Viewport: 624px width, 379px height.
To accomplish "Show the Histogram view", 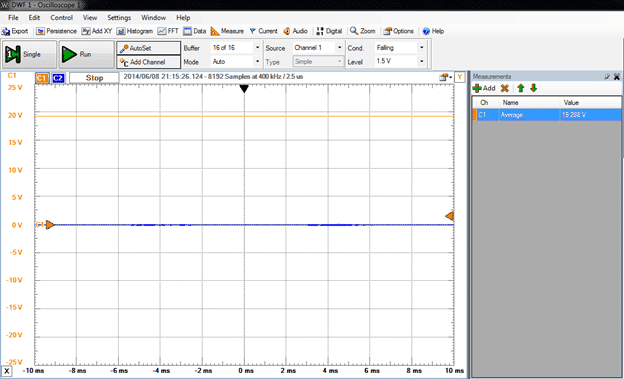I will 135,31.
